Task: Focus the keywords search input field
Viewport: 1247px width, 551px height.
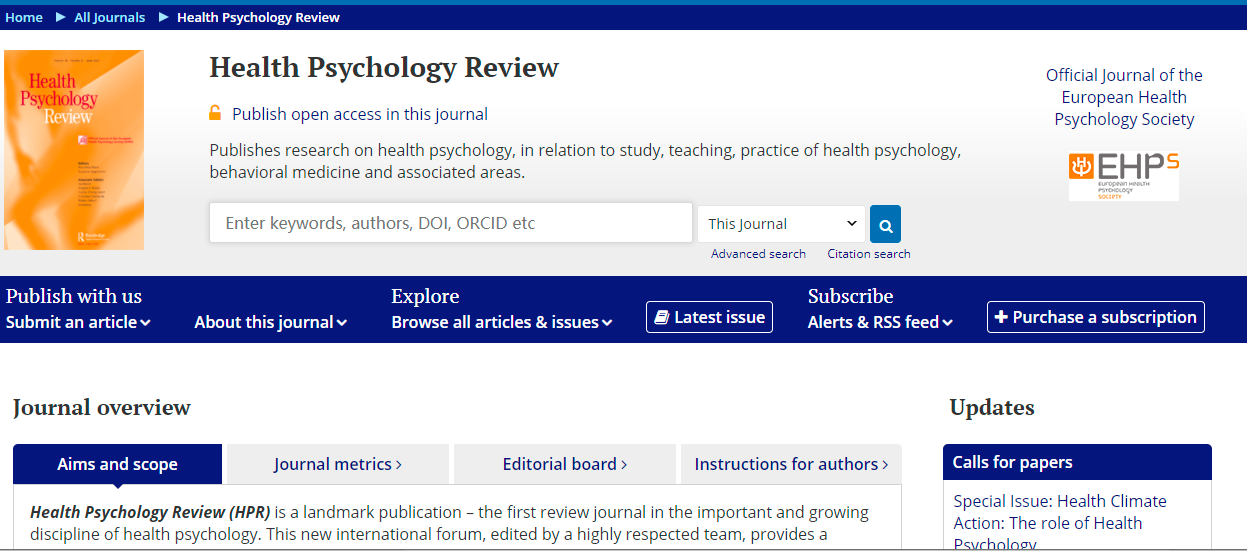Action: pos(450,223)
